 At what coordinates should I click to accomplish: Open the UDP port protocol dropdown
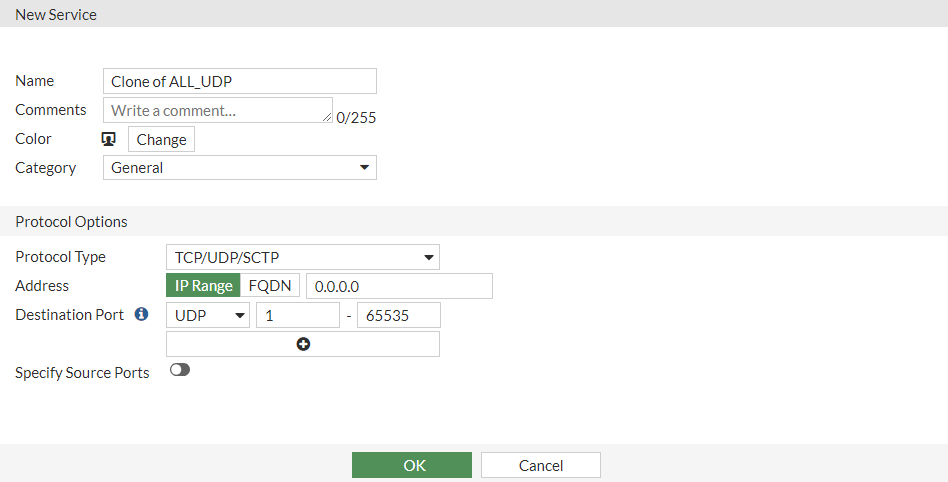pos(209,315)
